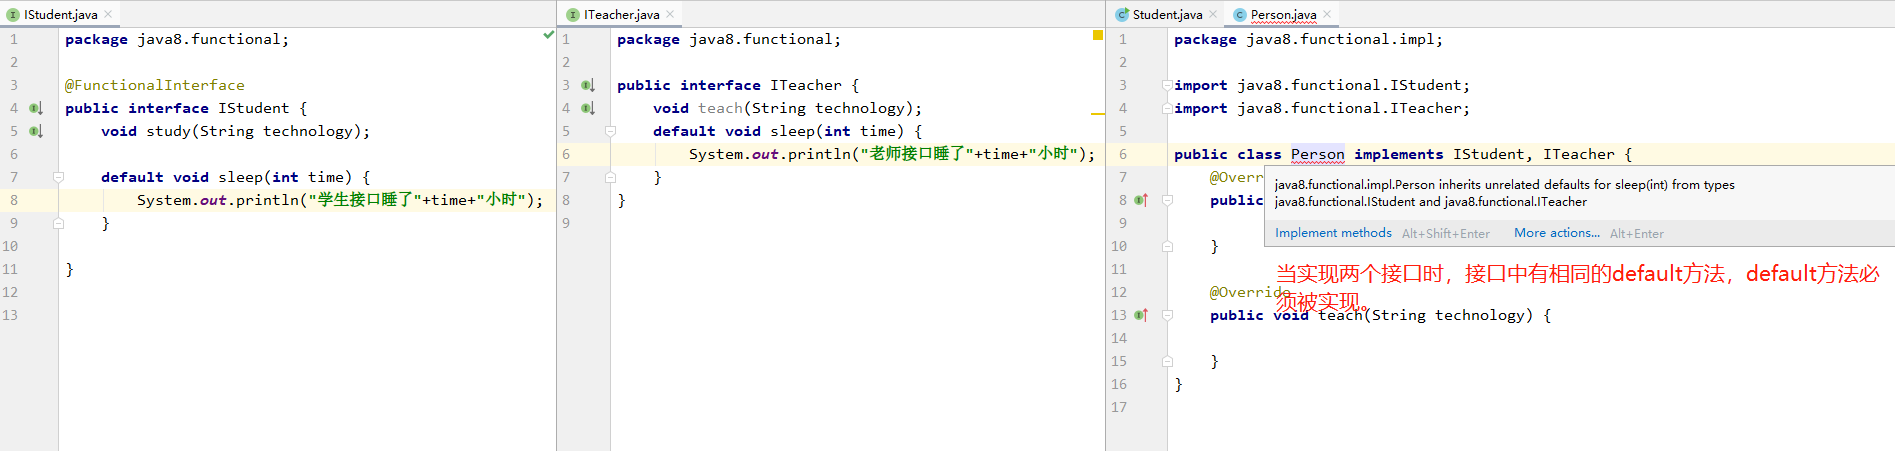Image resolution: width=1895 pixels, height=451 pixels.
Task: Close the ITeacher.java tab
Action: coord(670,15)
